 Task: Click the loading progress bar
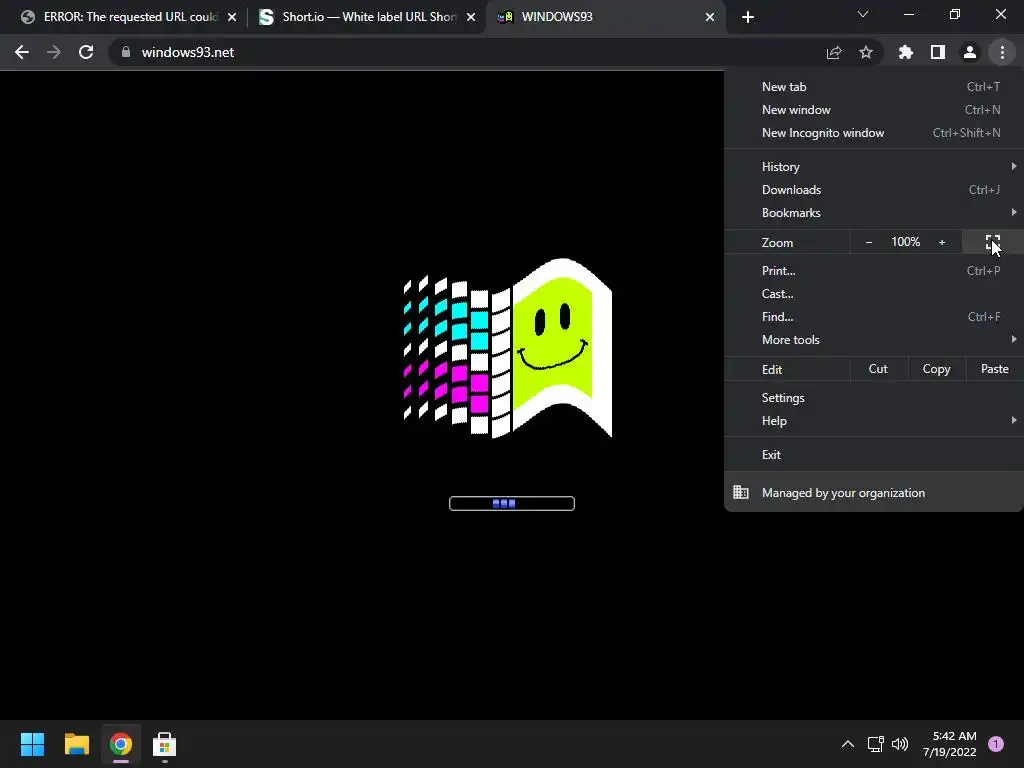point(512,504)
